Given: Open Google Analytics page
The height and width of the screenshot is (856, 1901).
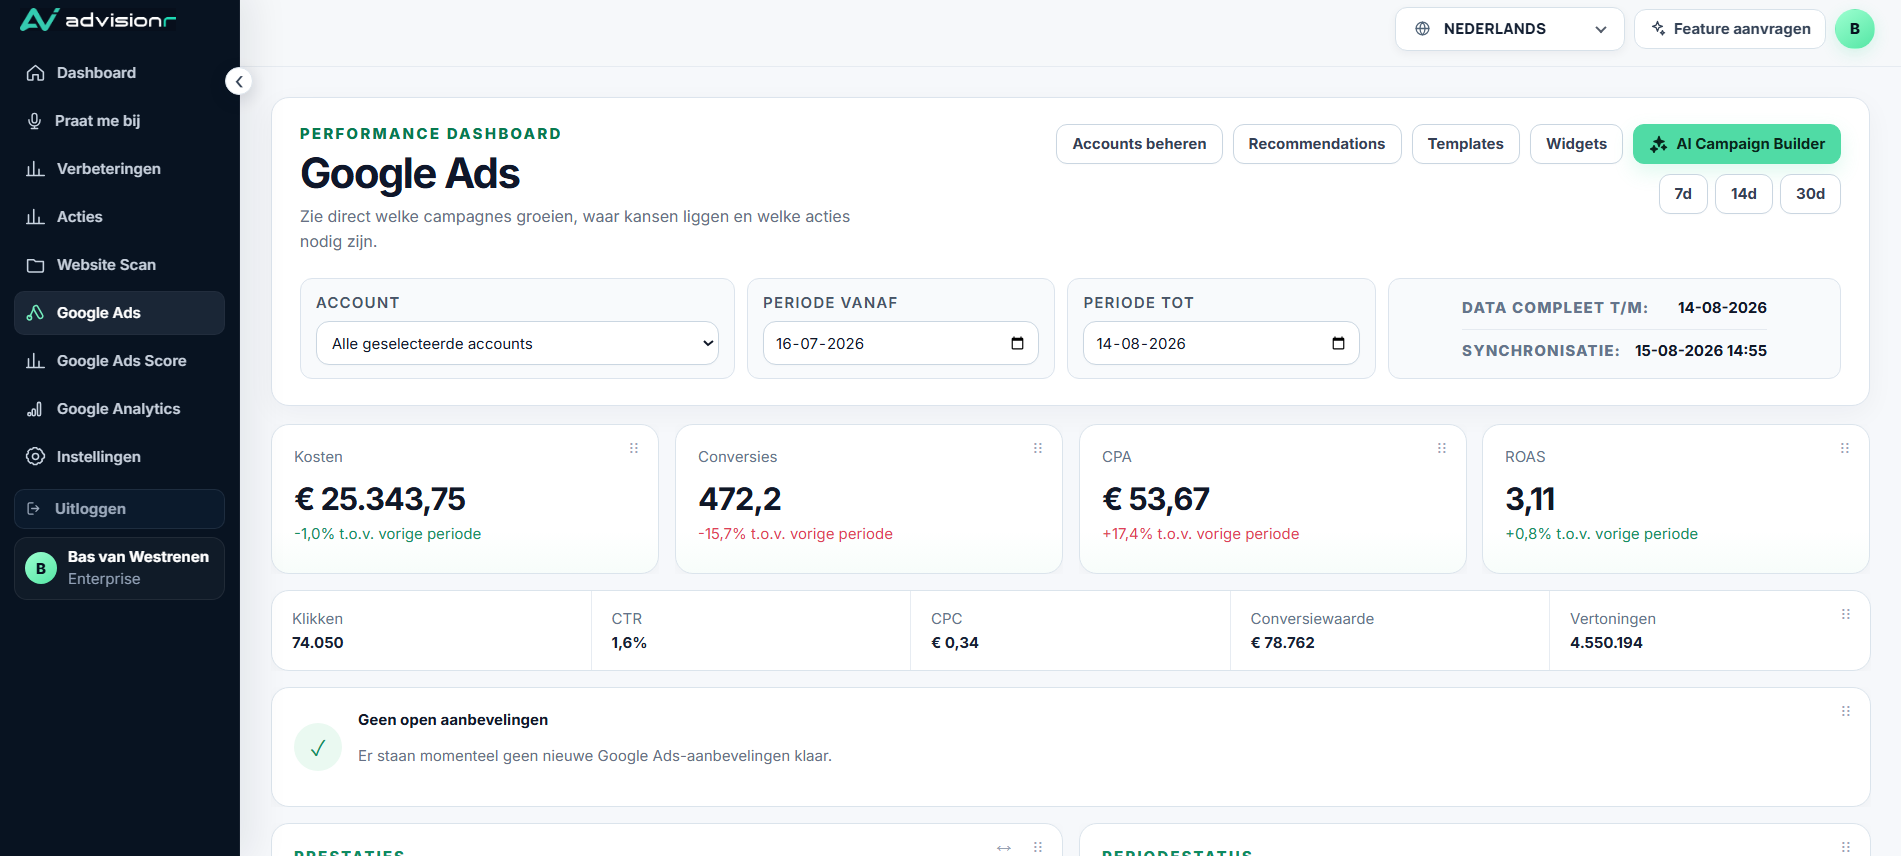Looking at the screenshot, I should (x=119, y=409).
